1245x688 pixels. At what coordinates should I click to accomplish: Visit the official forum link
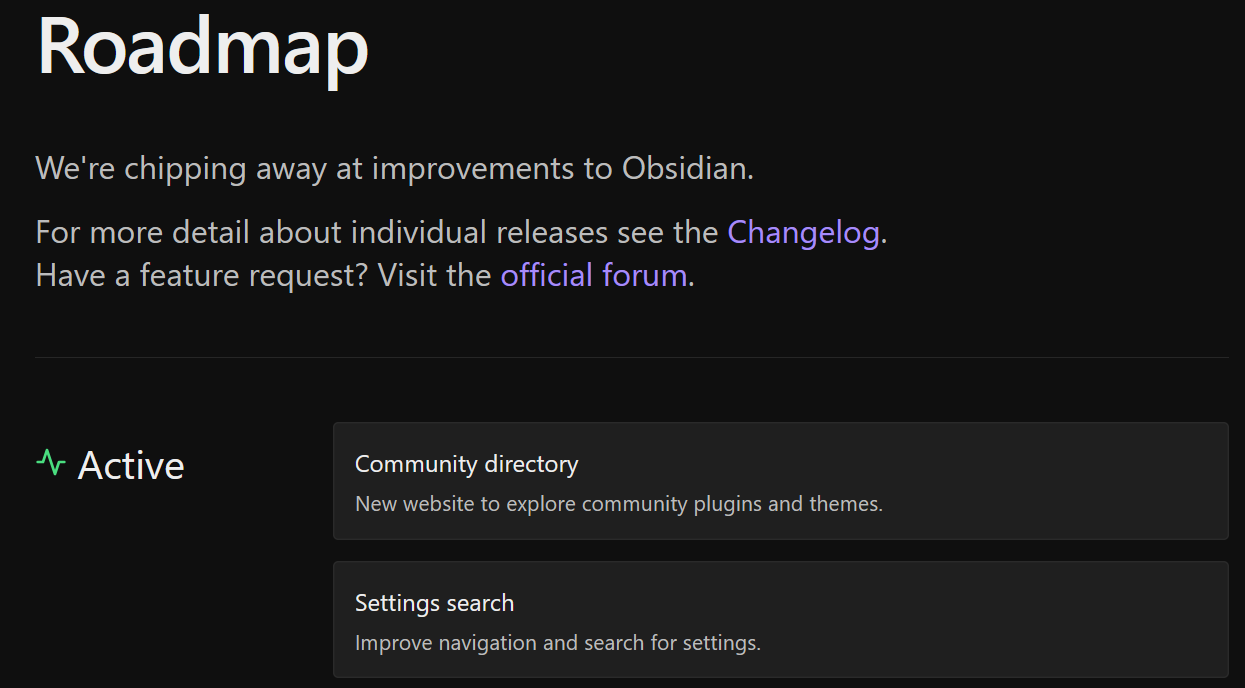(593, 275)
